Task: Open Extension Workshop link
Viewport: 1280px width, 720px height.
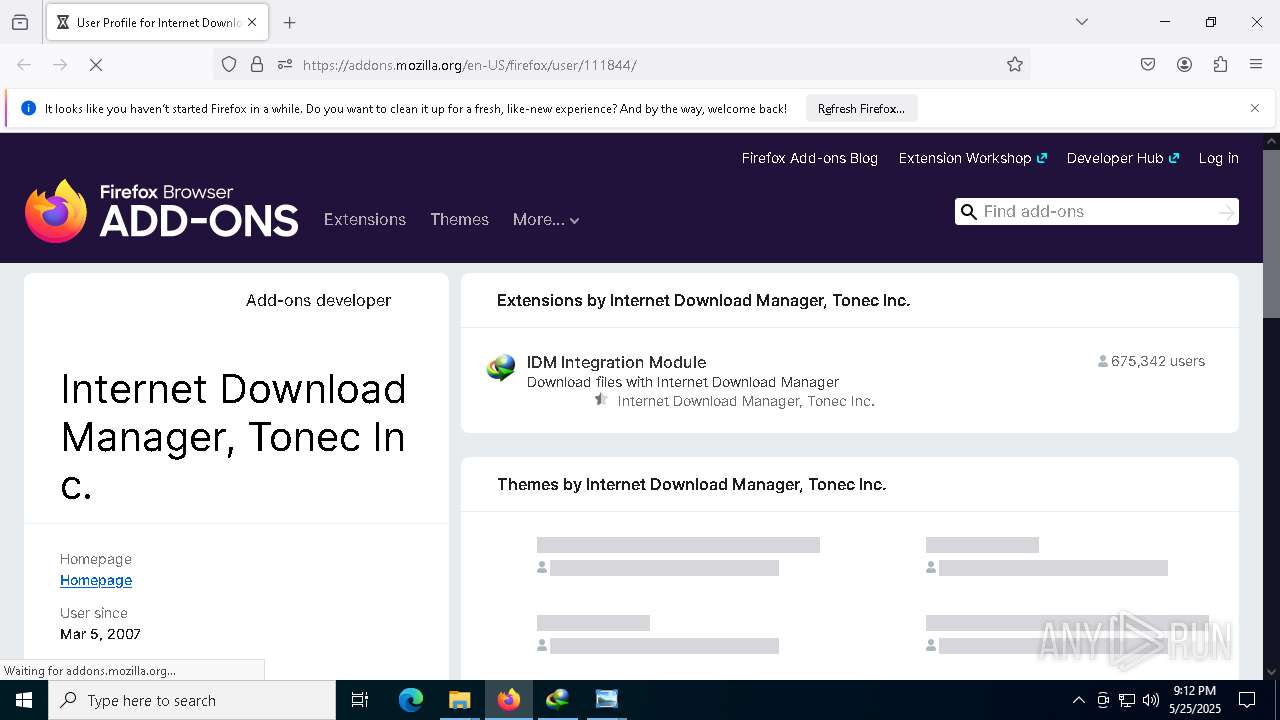Action: point(972,158)
